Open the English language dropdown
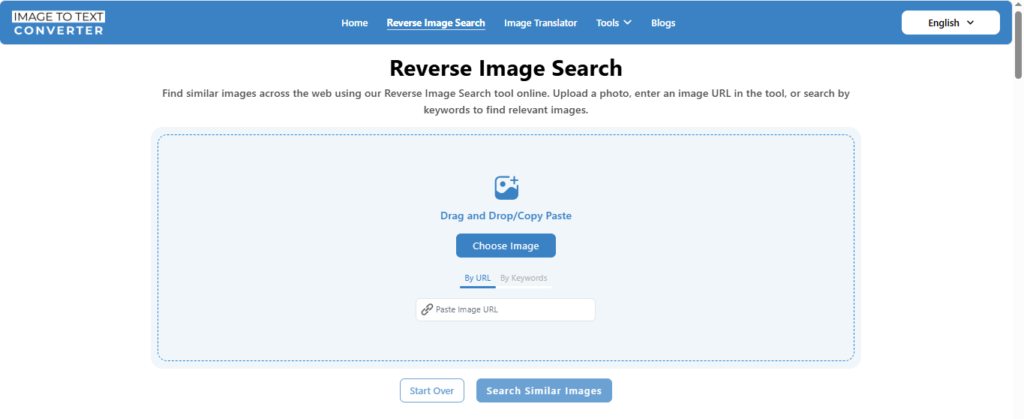Screen dimensions: 1024x419 [x=949, y=23]
